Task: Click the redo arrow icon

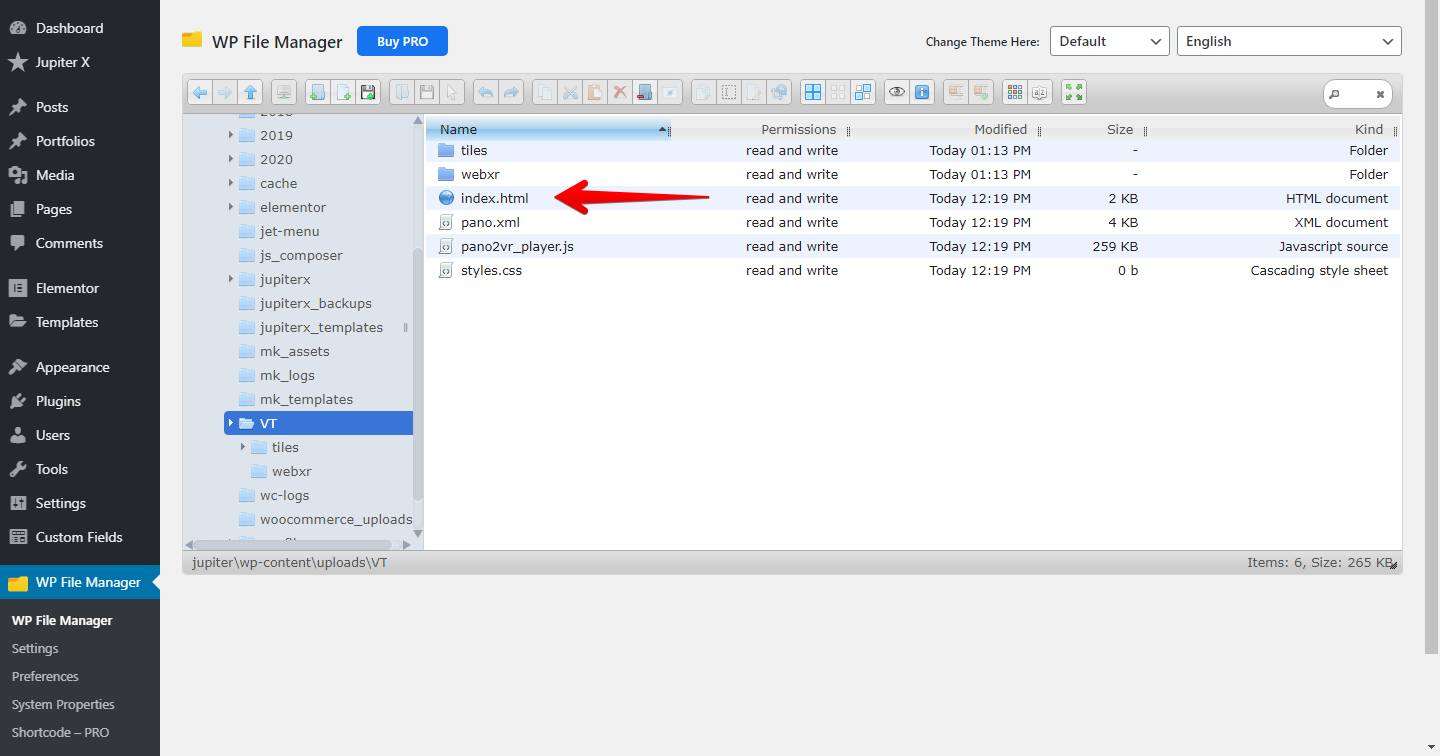Action: pos(511,92)
